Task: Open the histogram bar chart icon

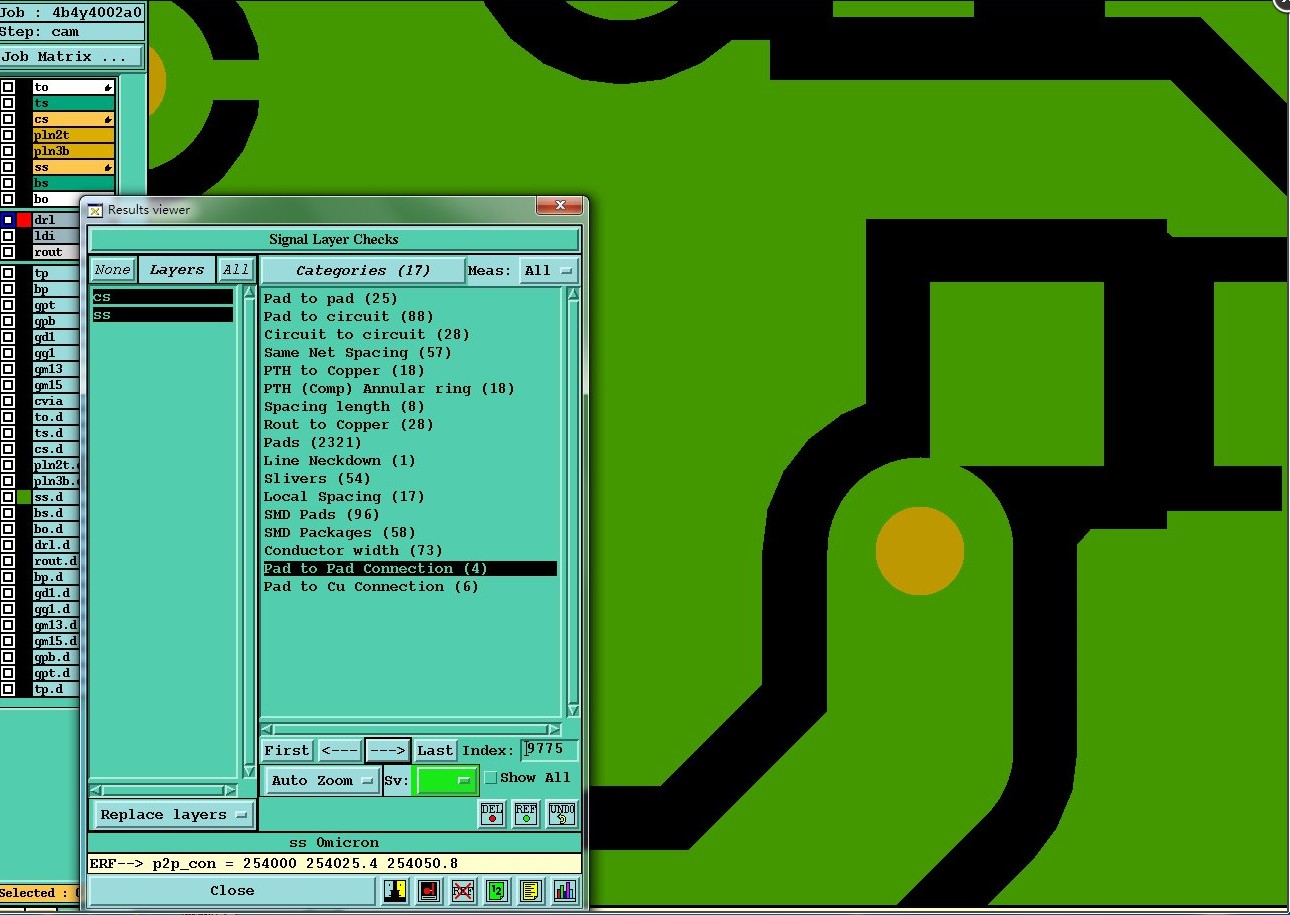Action: coord(564,890)
